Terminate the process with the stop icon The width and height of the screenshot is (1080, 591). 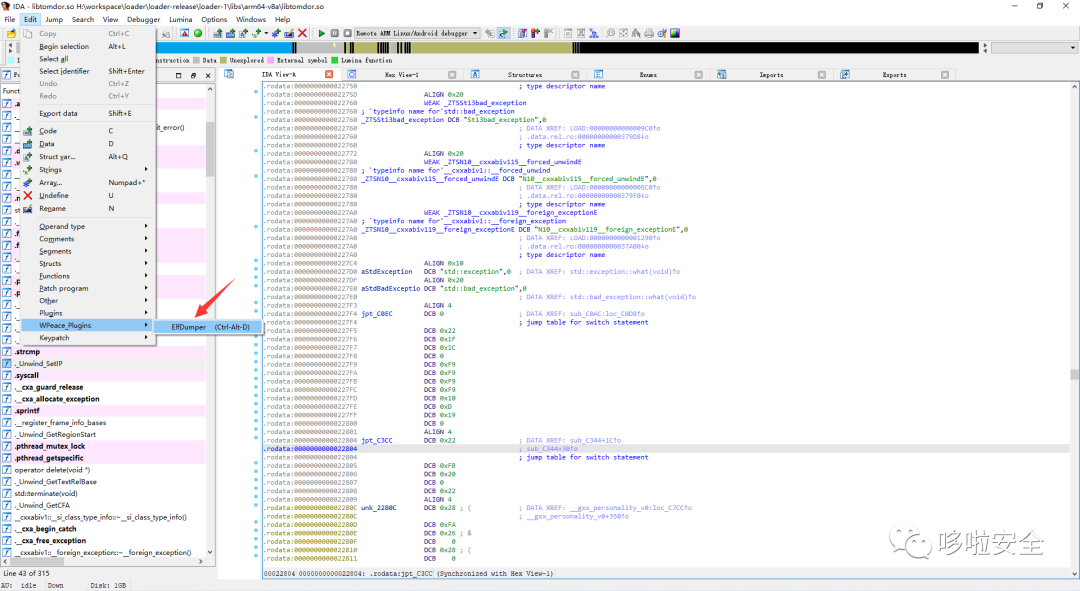click(348, 33)
